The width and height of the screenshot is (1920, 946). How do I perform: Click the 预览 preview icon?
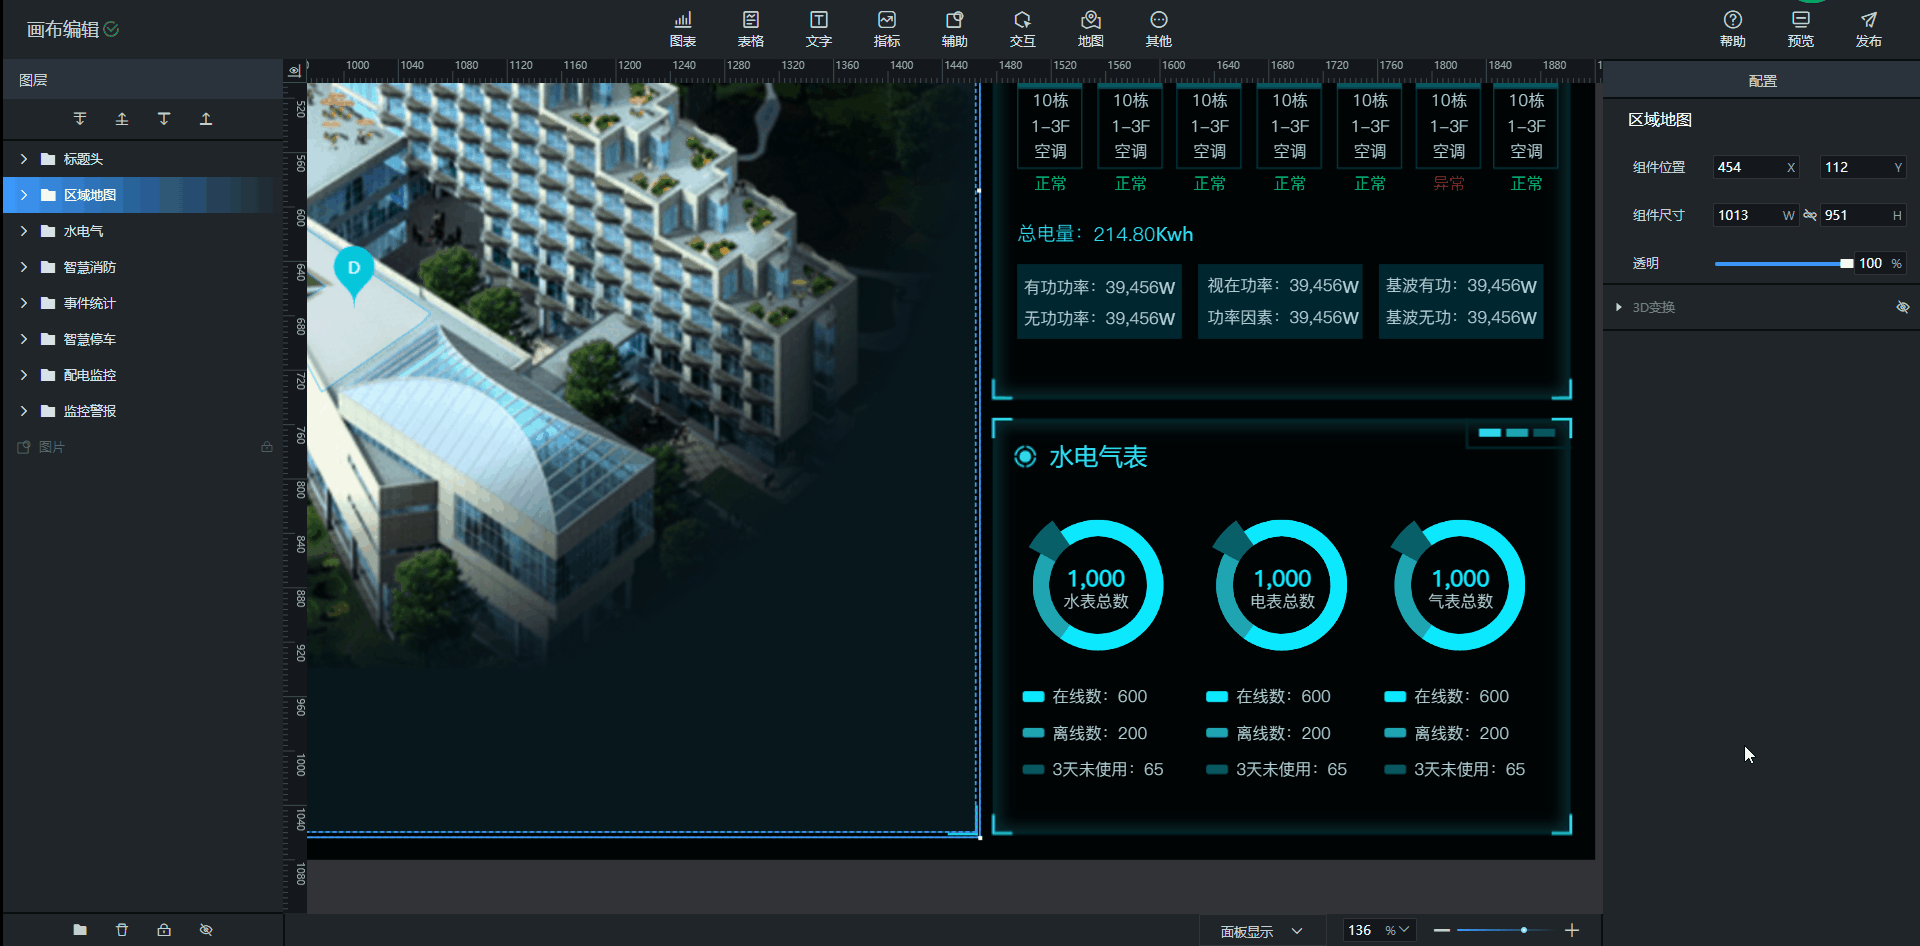[1800, 28]
